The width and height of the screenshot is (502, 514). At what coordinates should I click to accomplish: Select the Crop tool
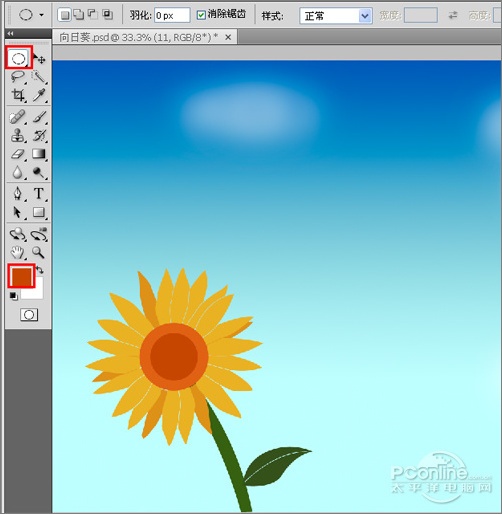[x=18, y=95]
